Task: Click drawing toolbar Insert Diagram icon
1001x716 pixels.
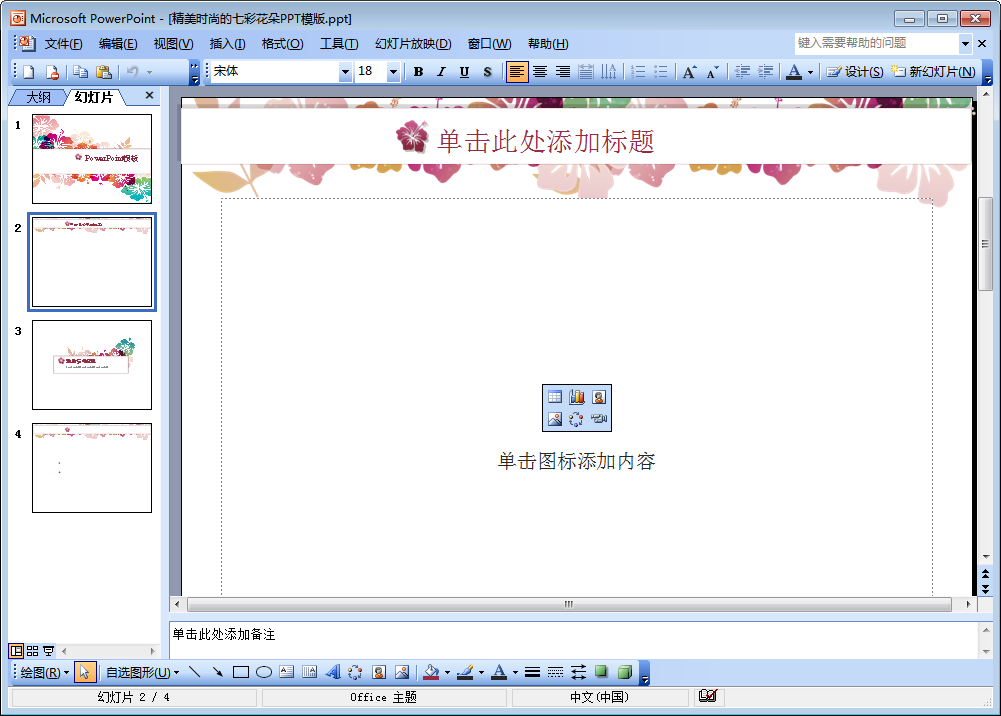Action: point(356,672)
